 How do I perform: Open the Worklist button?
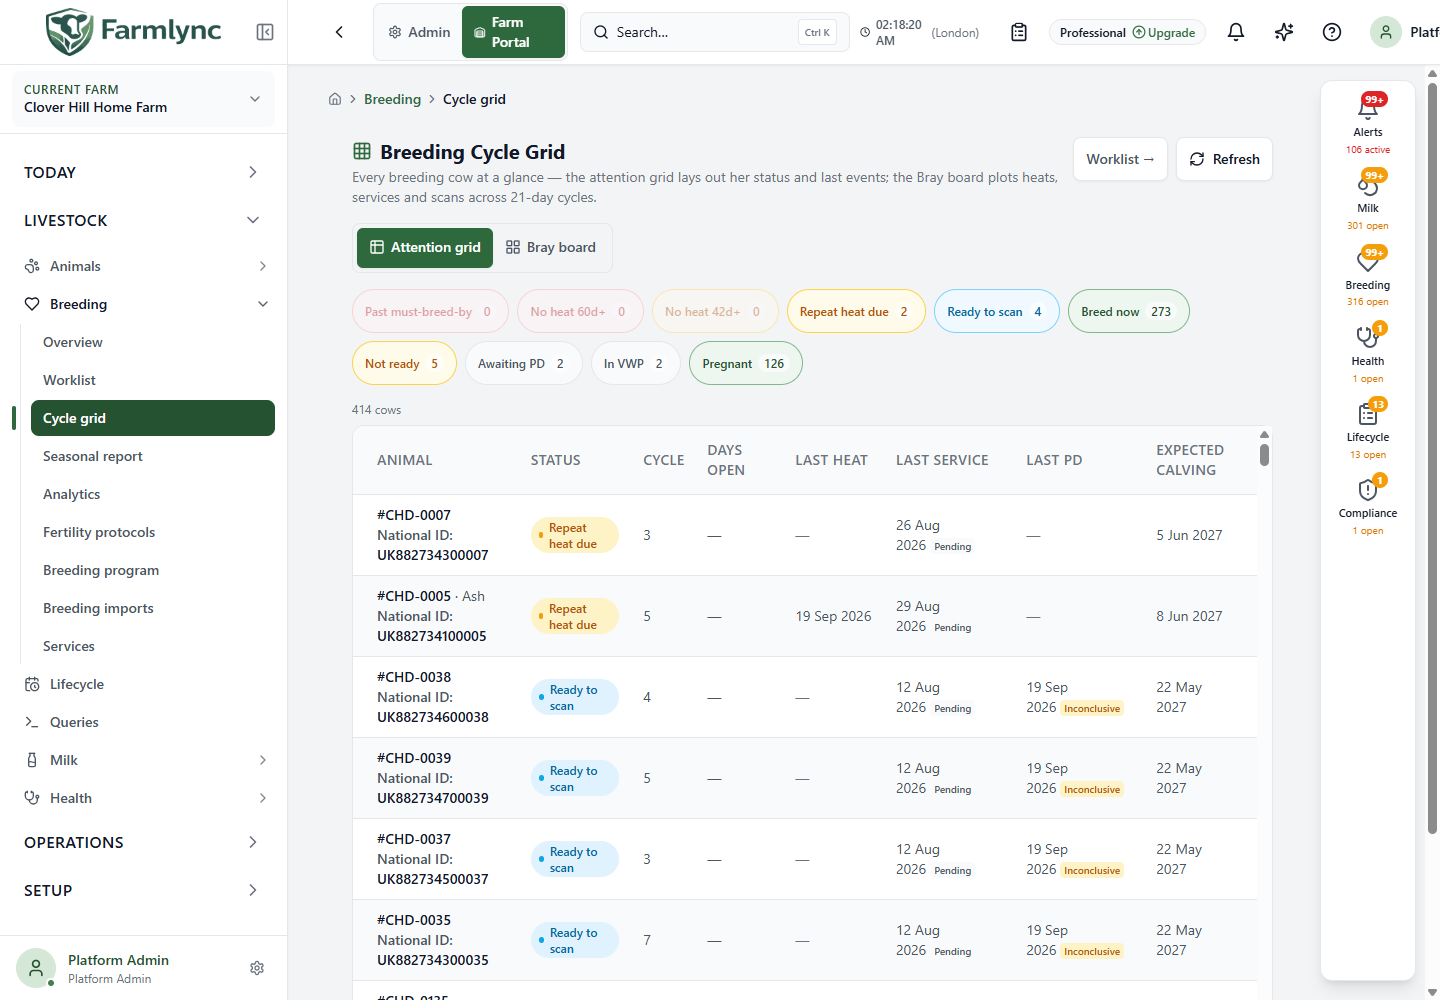[1120, 159]
